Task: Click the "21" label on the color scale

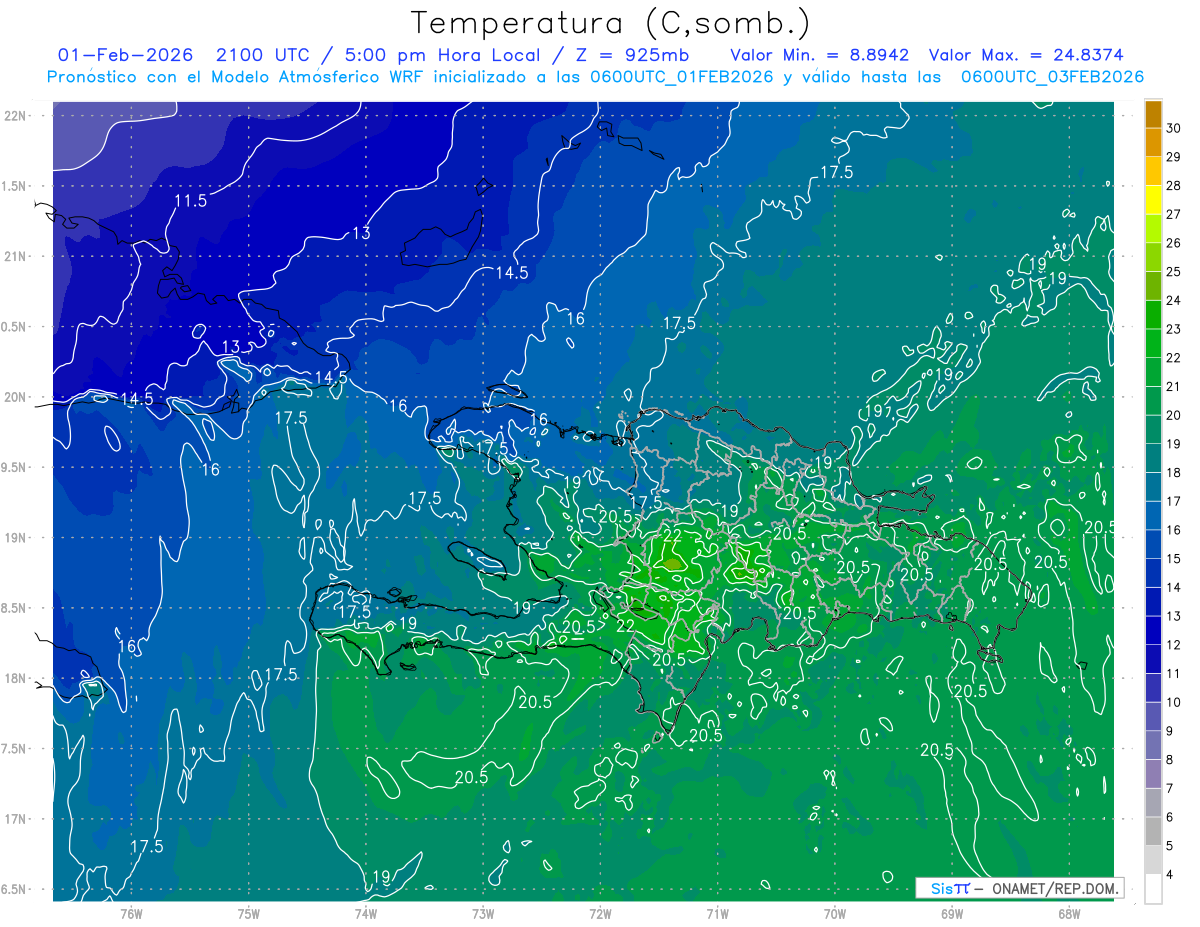Action: pyautogui.click(x=1174, y=387)
